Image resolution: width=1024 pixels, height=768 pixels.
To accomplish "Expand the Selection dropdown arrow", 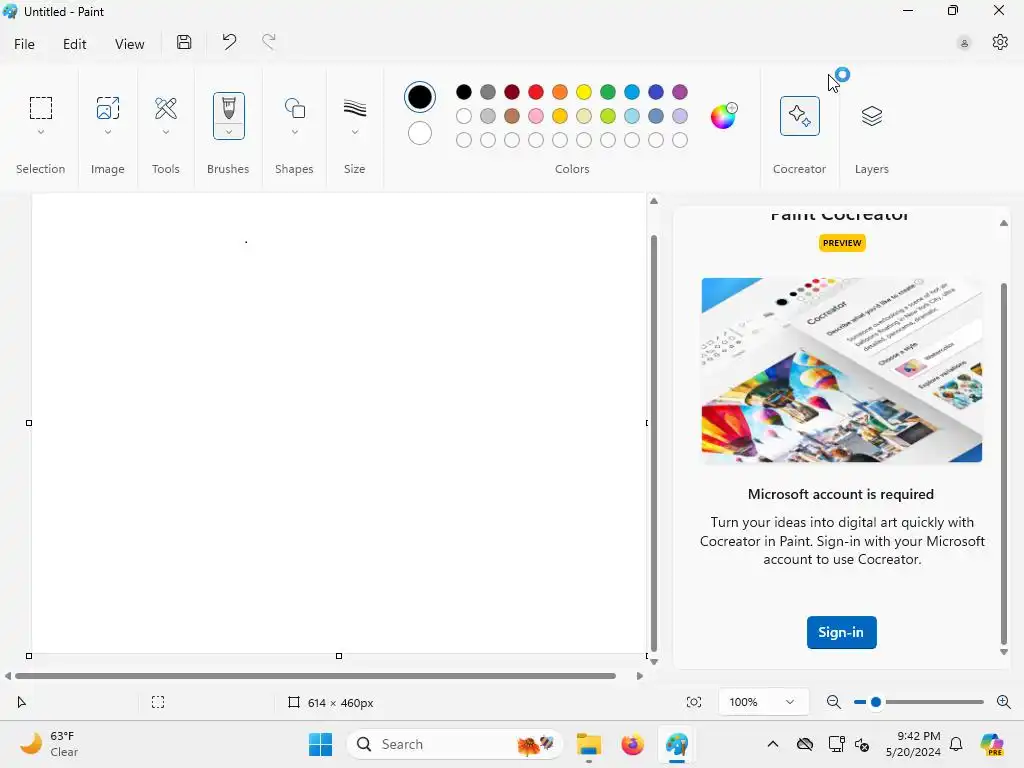I will (x=40, y=133).
